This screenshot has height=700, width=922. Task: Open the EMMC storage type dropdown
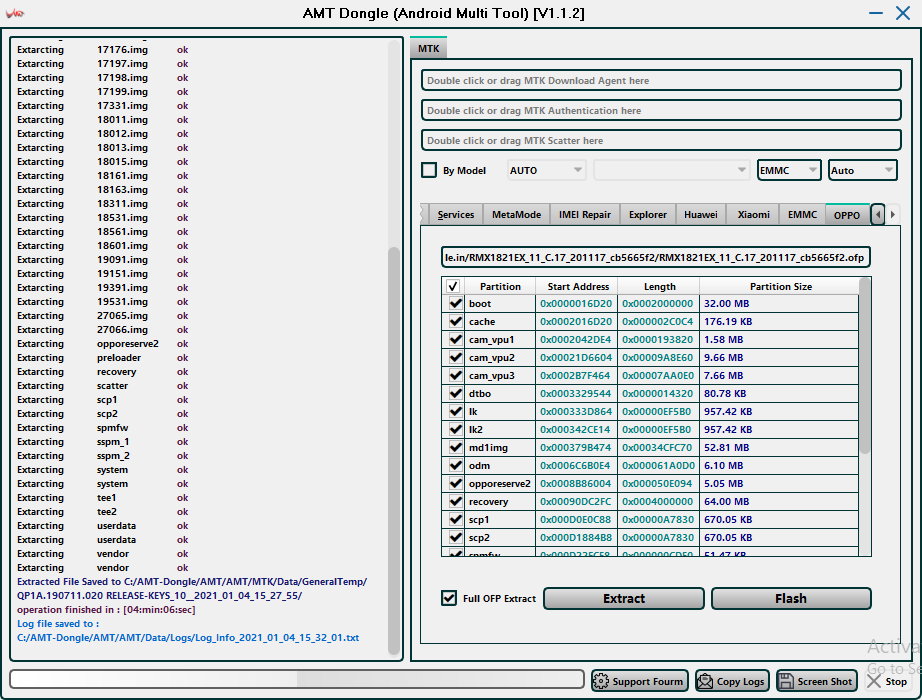(x=789, y=171)
